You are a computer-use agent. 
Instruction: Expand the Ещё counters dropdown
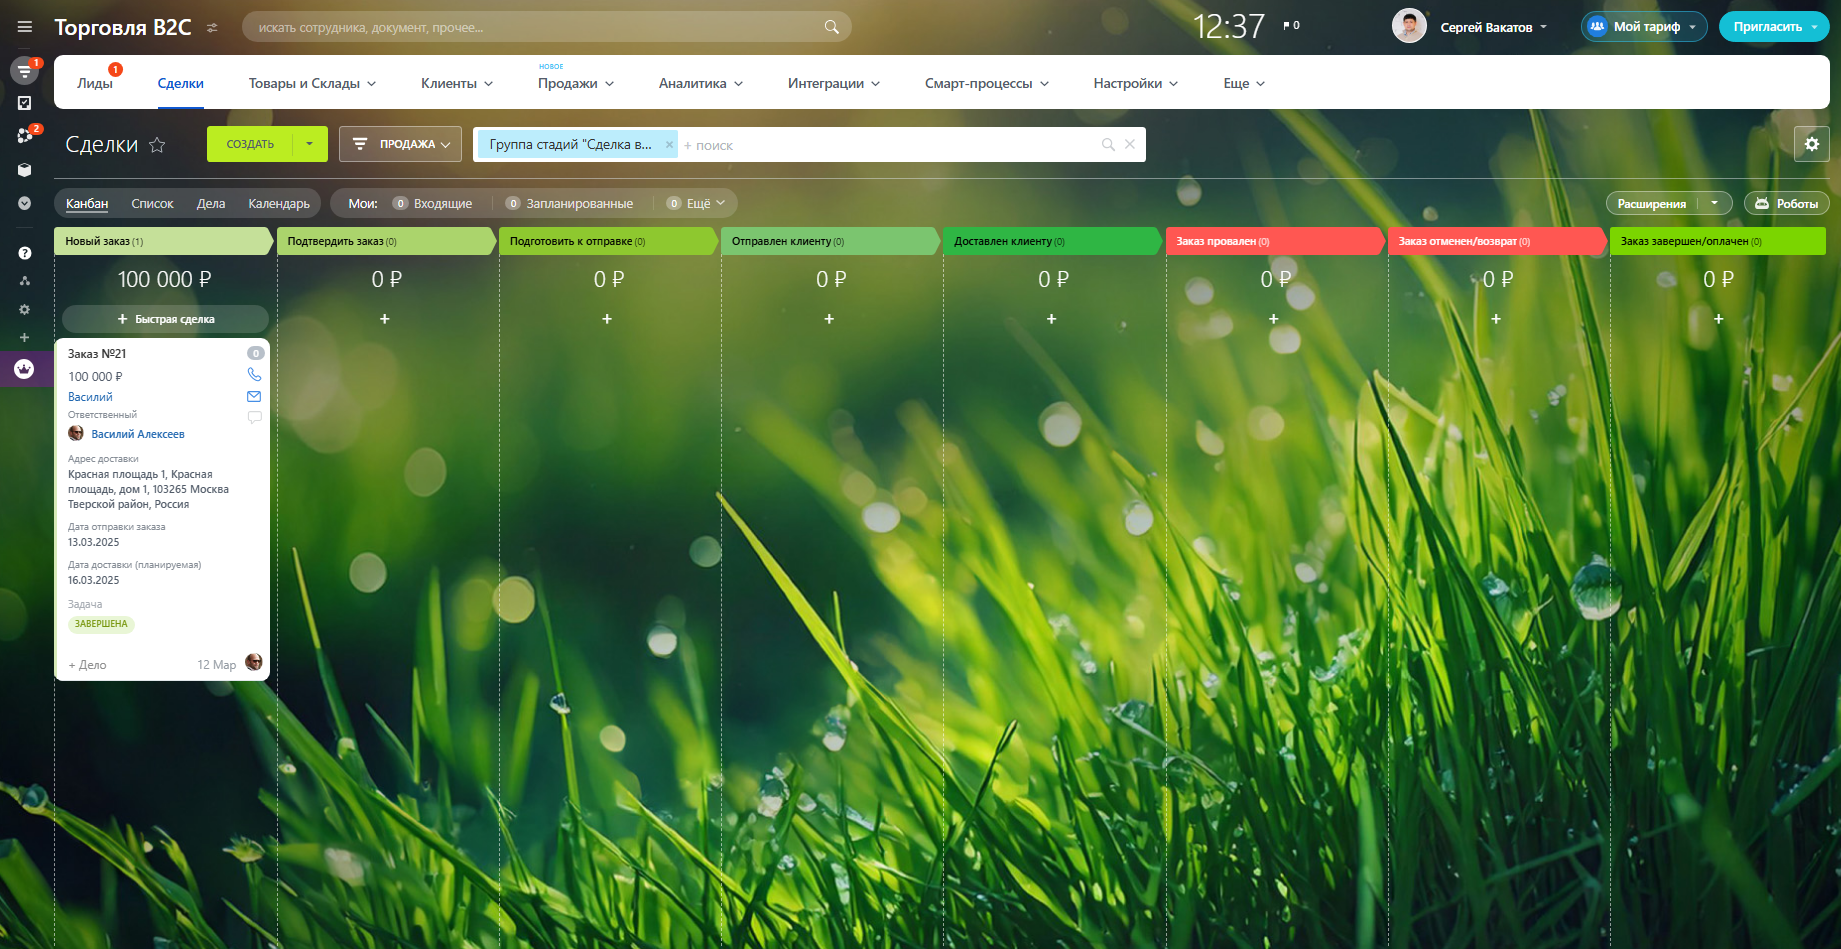pyautogui.click(x=696, y=204)
